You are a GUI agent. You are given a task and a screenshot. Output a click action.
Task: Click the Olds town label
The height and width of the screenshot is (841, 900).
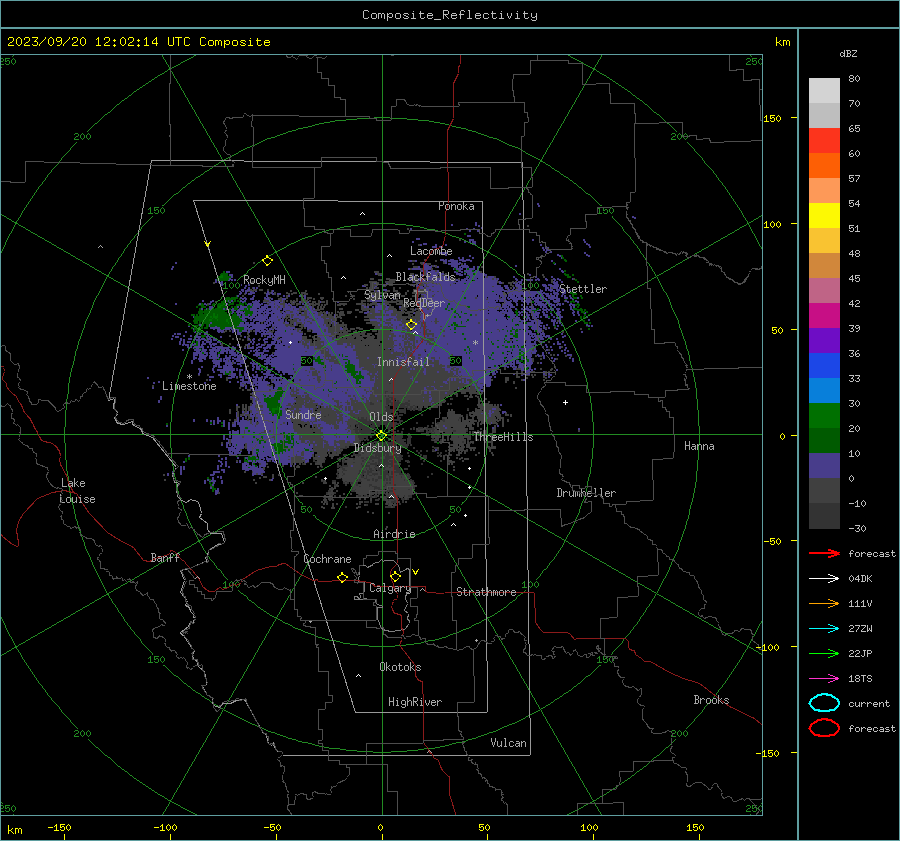(381, 417)
